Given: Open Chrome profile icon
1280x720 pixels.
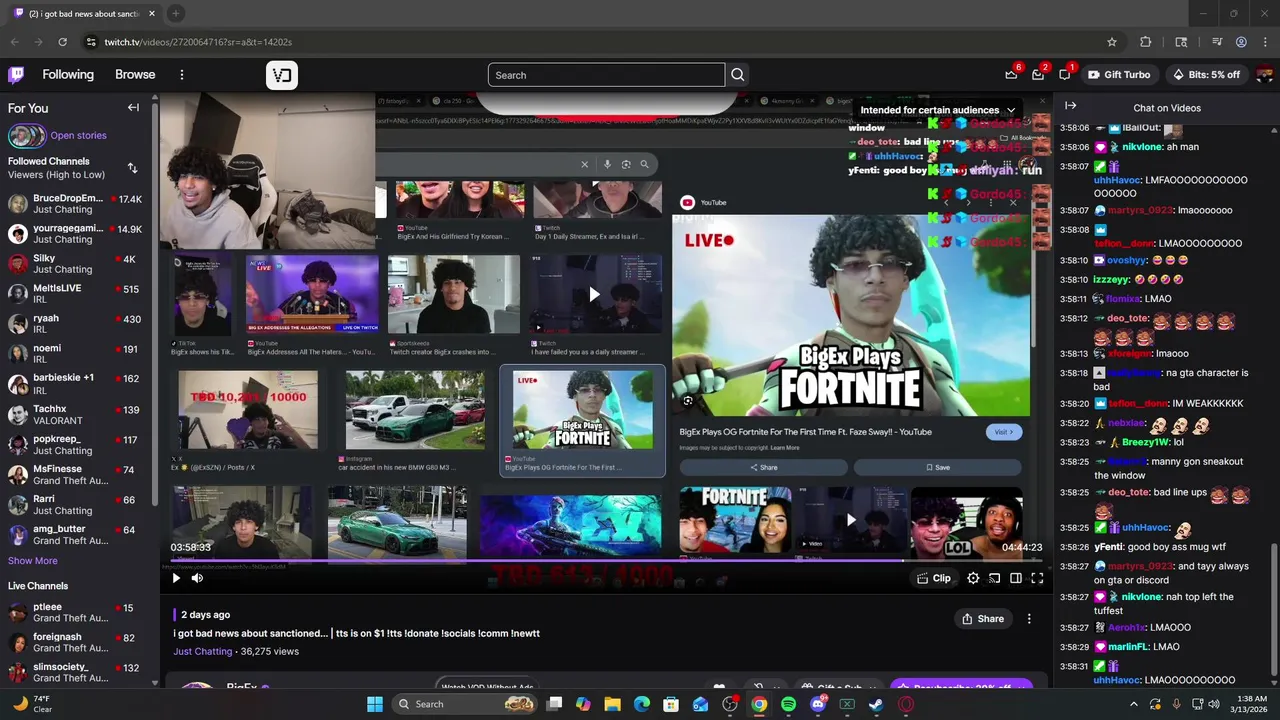Looking at the screenshot, I should point(1241,42).
